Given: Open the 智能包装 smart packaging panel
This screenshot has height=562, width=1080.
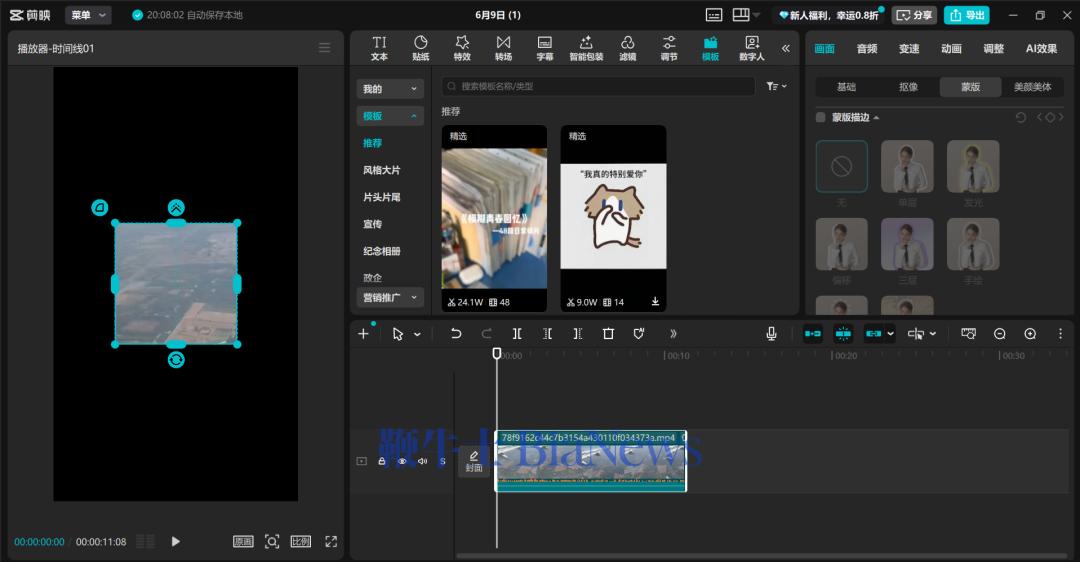Looking at the screenshot, I should [x=586, y=48].
